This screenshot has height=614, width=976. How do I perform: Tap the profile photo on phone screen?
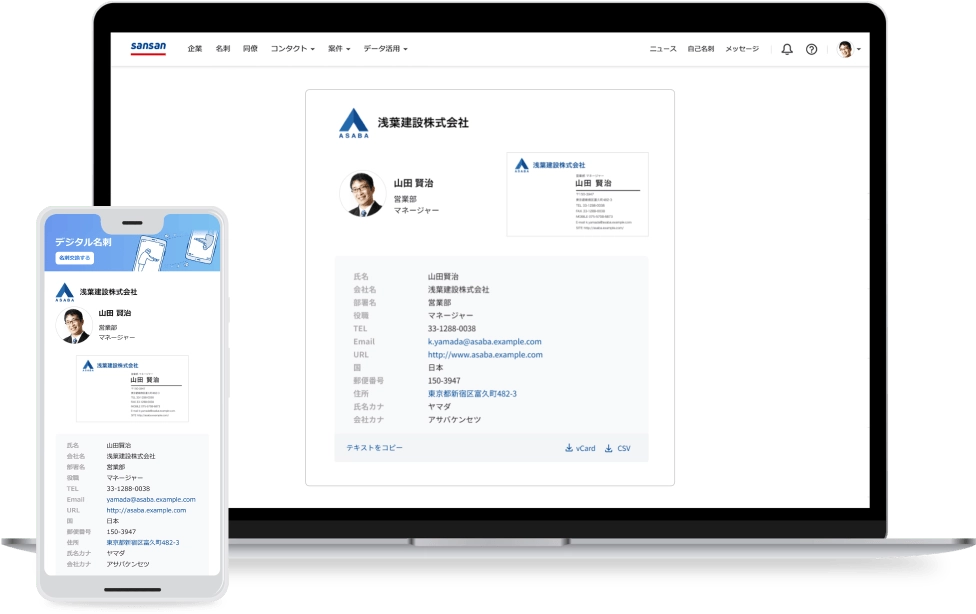(x=74, y=326)
